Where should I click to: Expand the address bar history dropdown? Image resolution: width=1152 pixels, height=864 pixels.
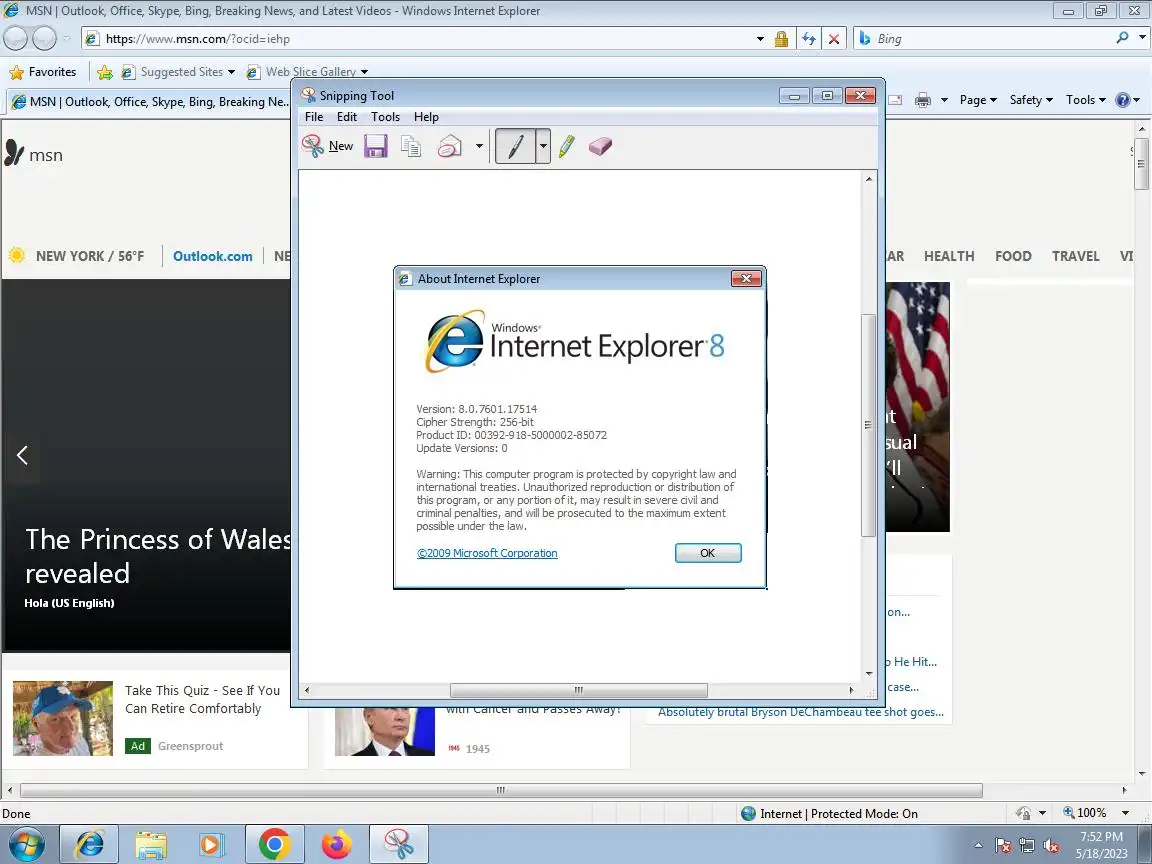[760, 39]
